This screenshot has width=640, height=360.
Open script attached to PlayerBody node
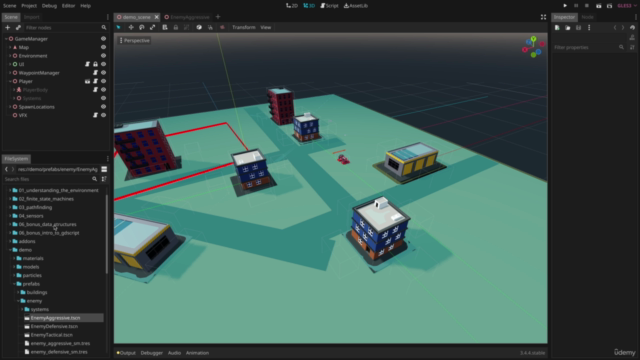[96, 90]
